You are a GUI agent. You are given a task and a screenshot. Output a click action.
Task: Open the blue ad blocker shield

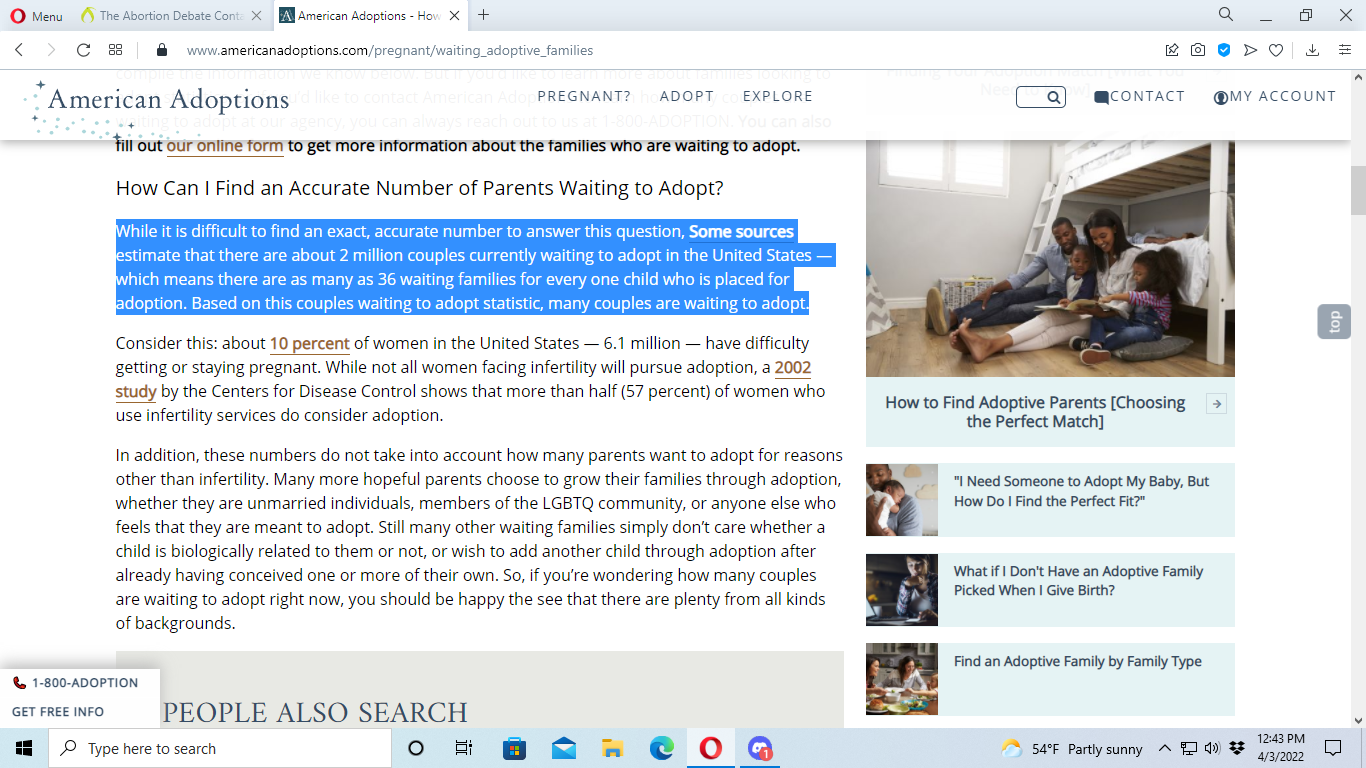[1224, 50]
